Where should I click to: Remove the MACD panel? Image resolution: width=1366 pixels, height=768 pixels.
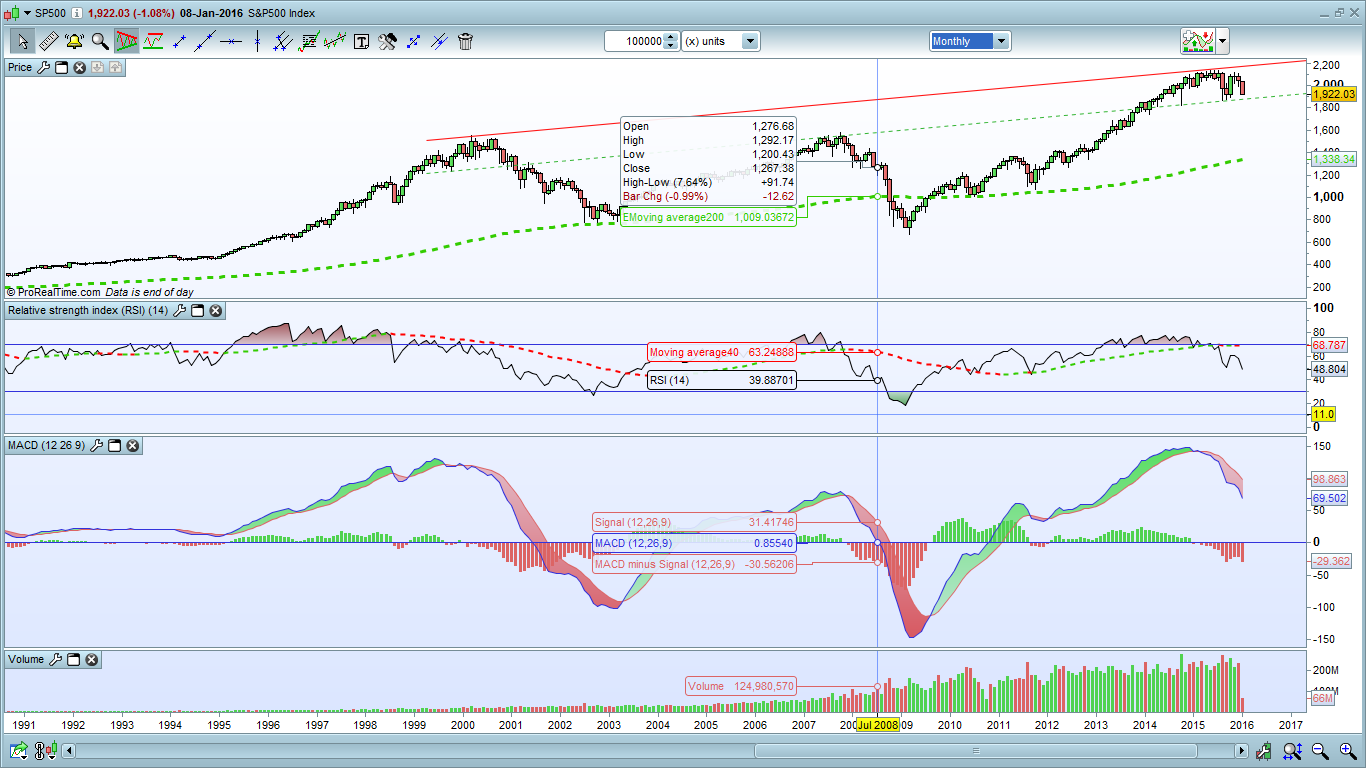click(x=132, y=446)
